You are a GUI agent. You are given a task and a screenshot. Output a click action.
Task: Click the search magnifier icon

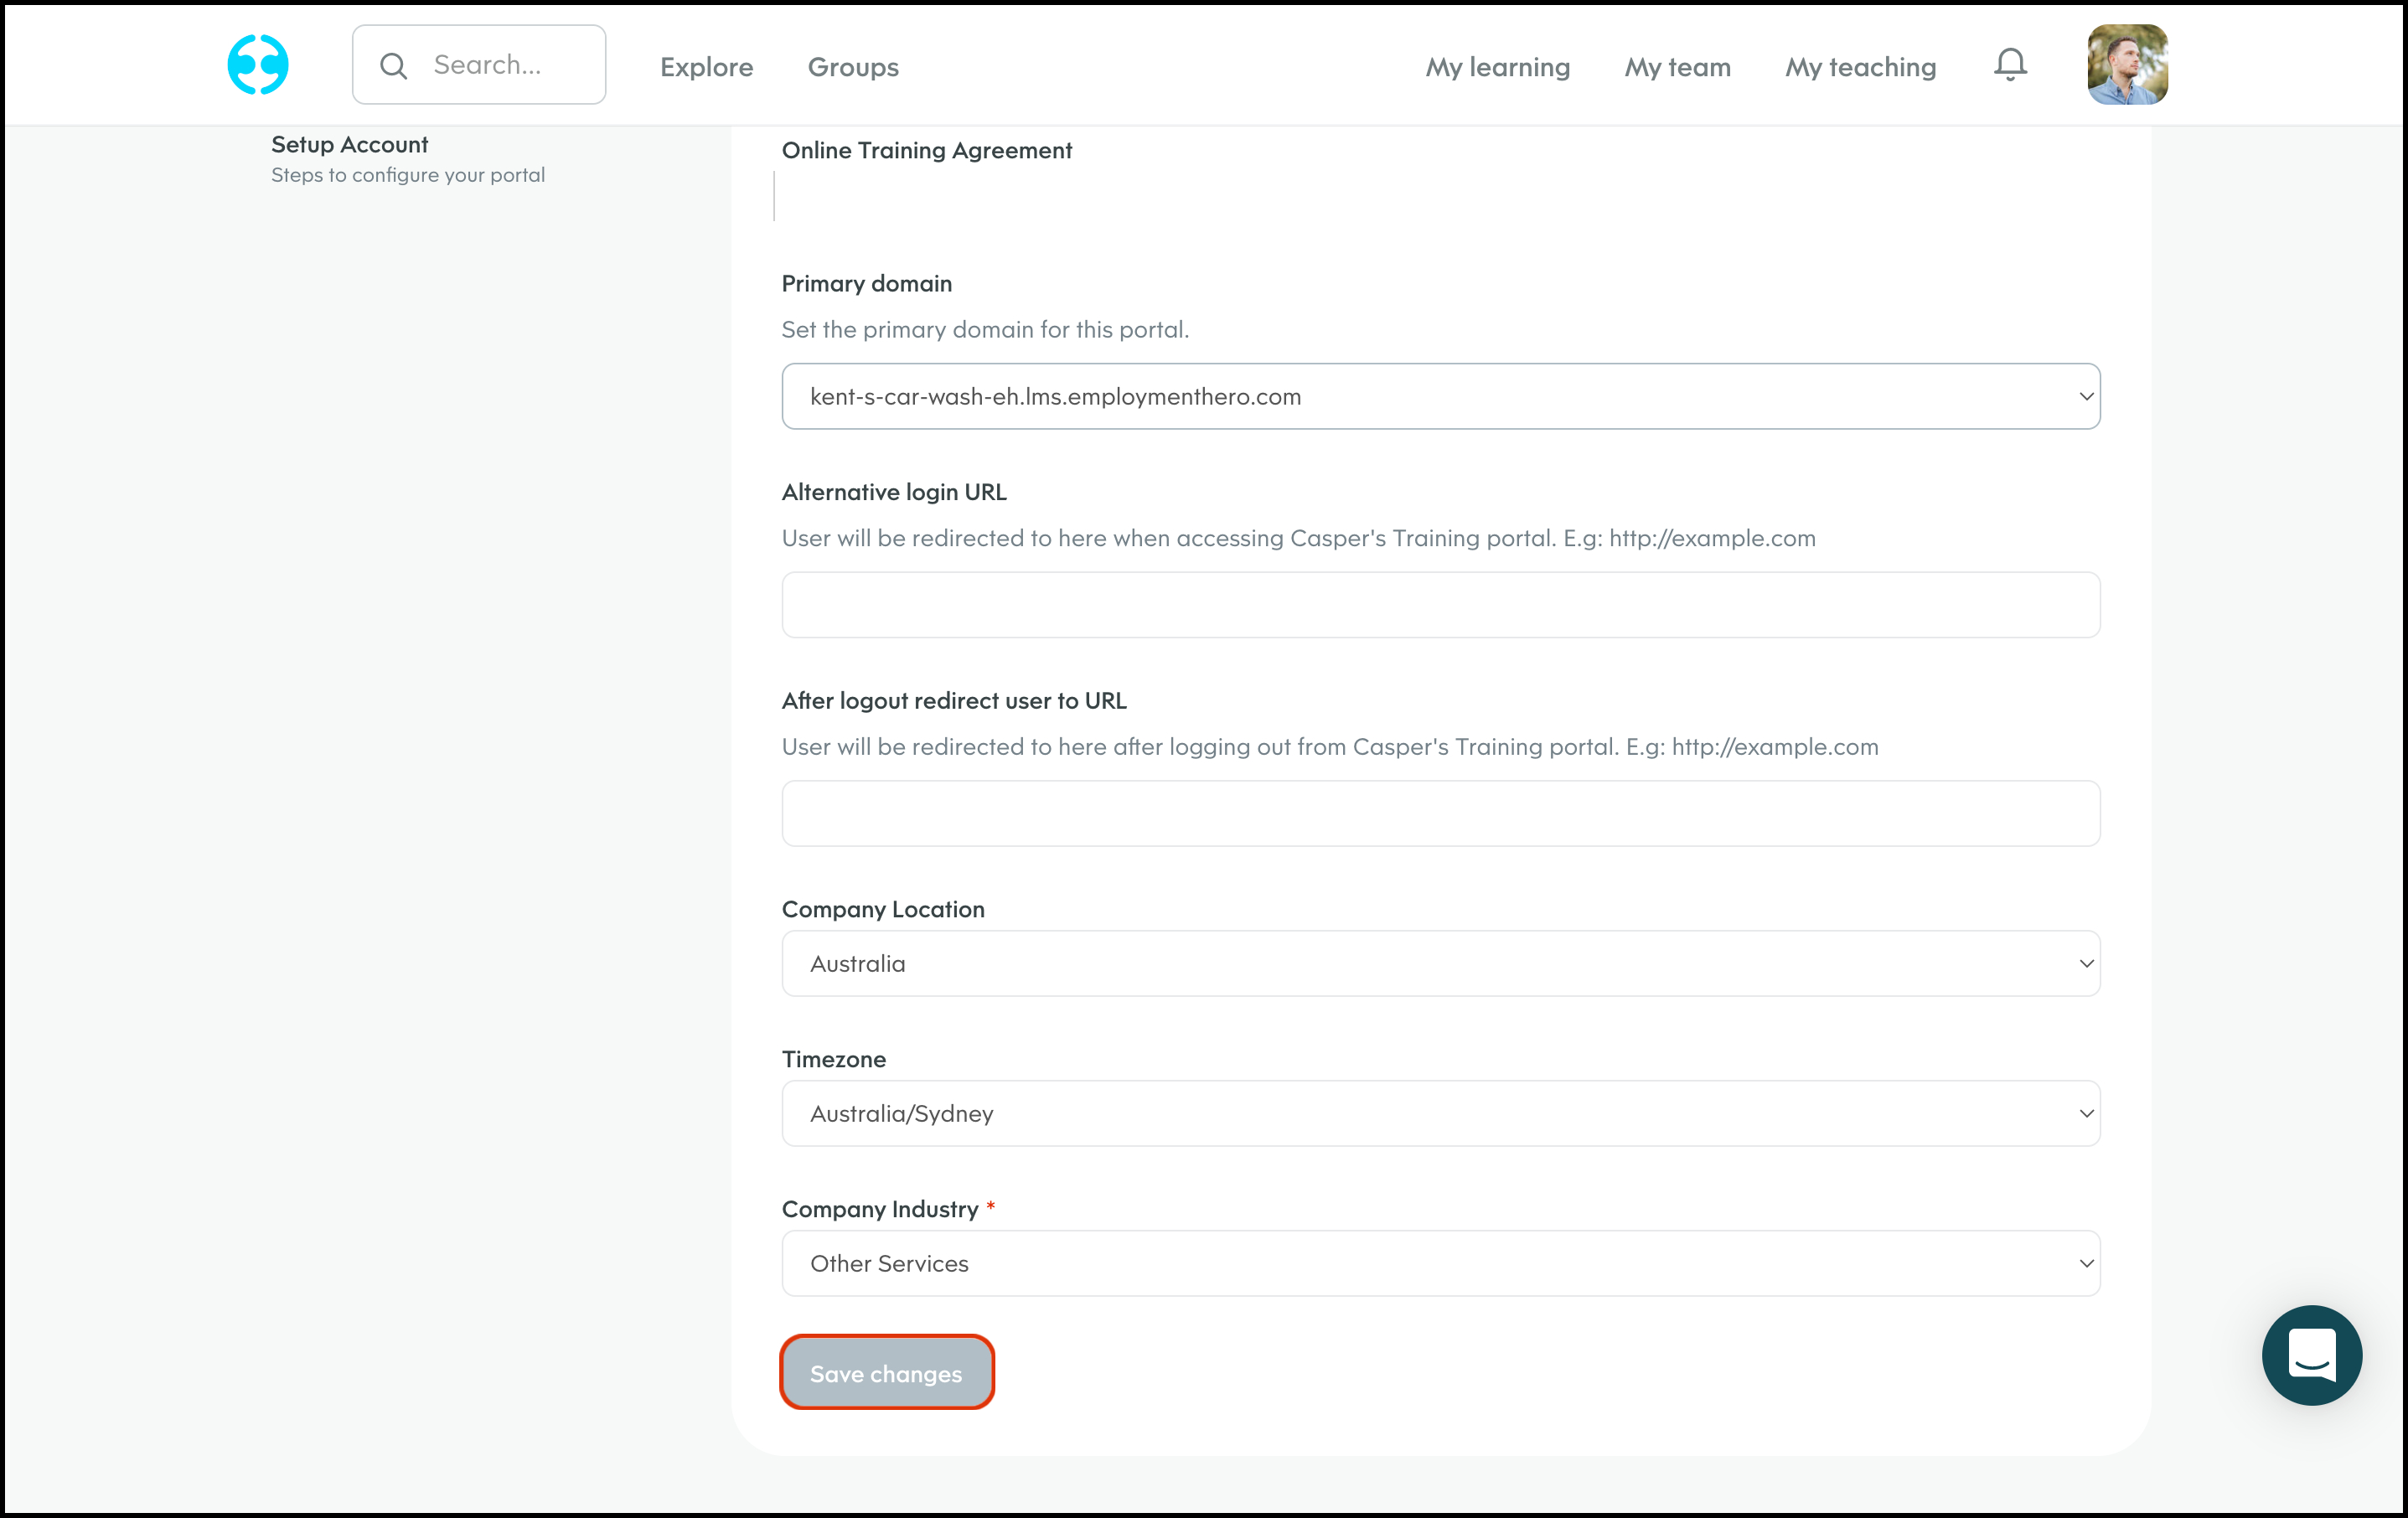(x=394, y=66)
